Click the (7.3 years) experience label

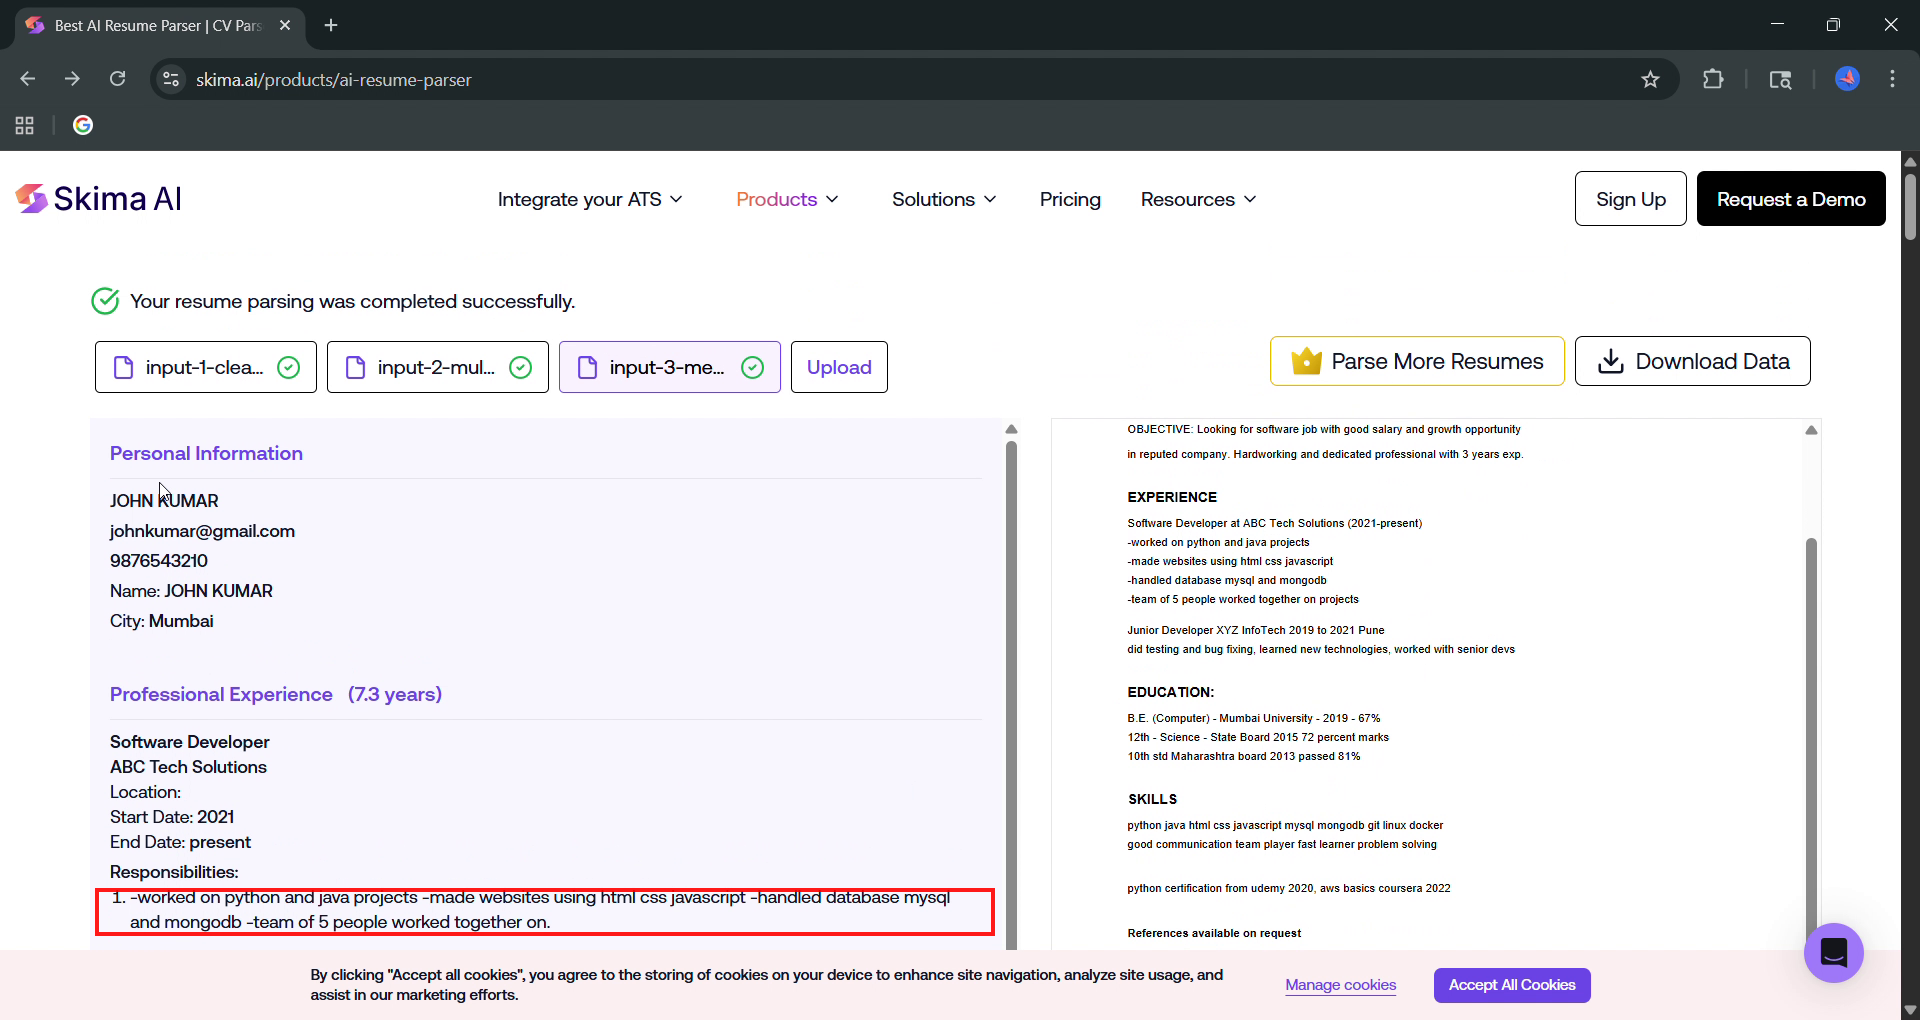(x=395, y=694)
